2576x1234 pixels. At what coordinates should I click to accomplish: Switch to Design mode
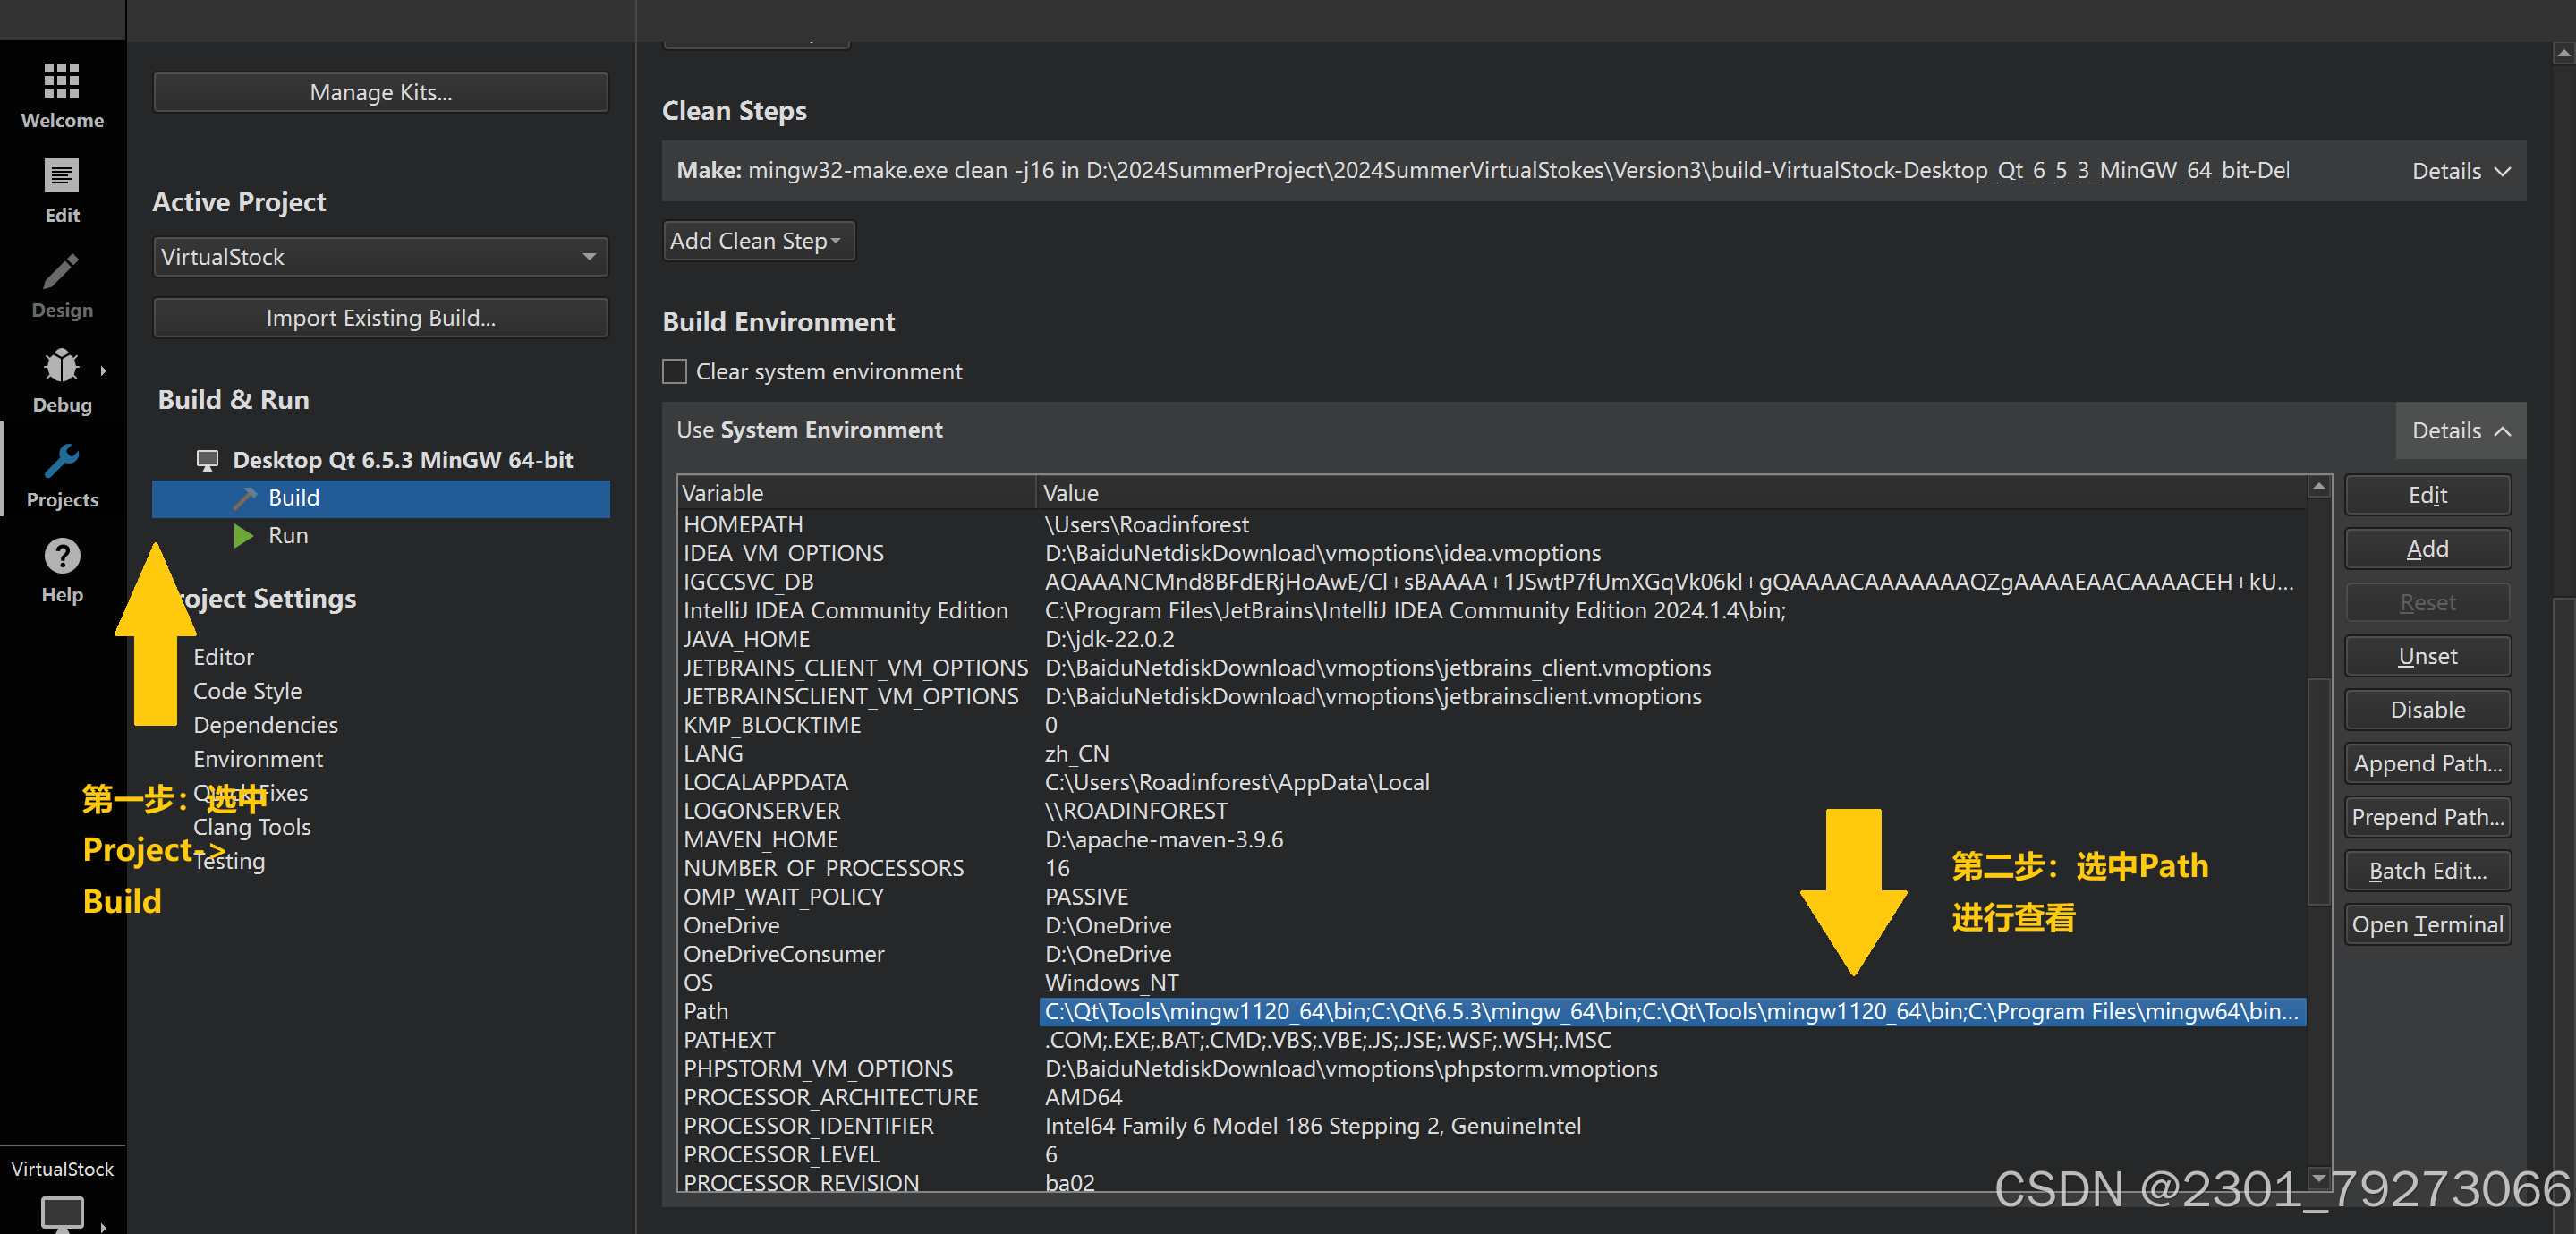62,285
